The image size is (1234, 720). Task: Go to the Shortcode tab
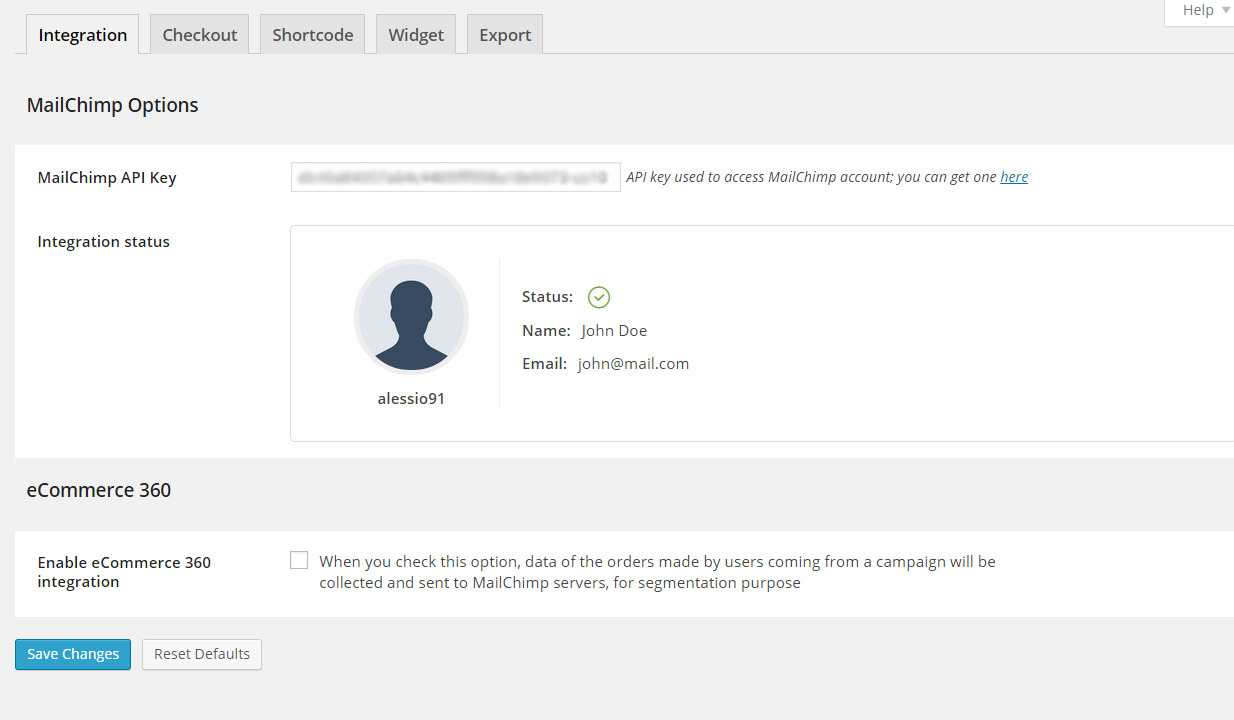[313, 35]
